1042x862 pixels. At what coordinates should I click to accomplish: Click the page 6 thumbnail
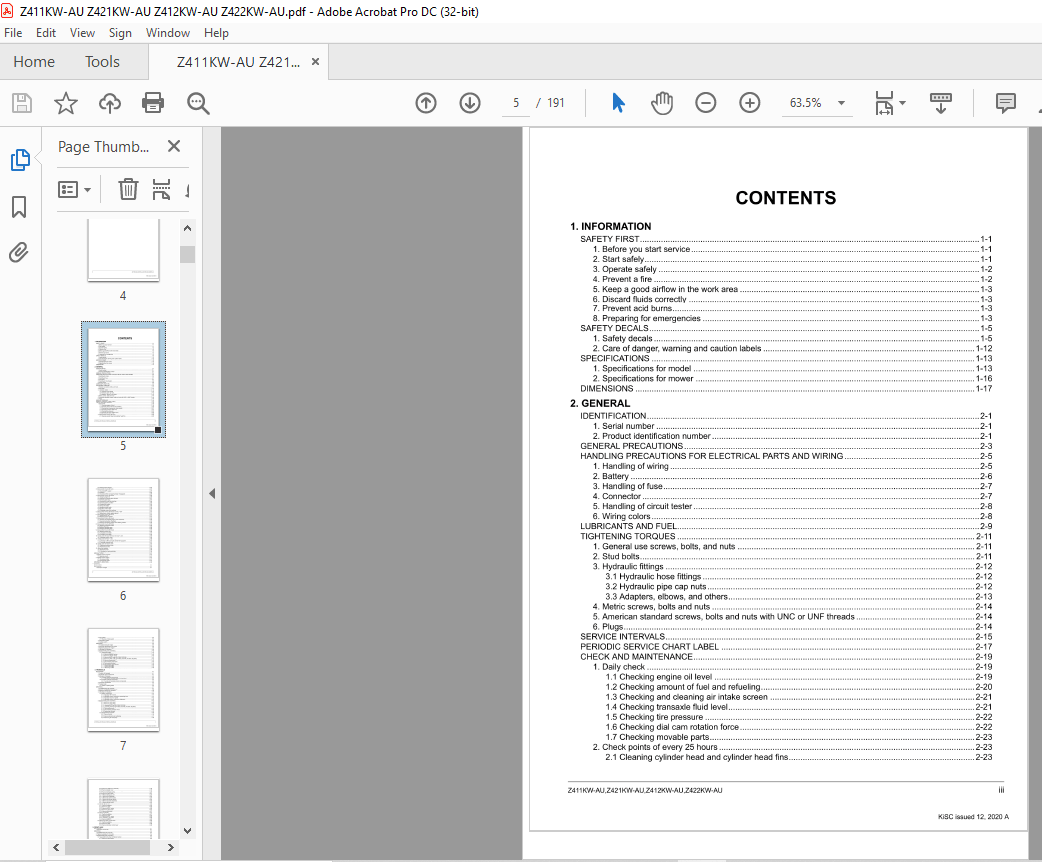pyautogui.click(x=122, y=530)
